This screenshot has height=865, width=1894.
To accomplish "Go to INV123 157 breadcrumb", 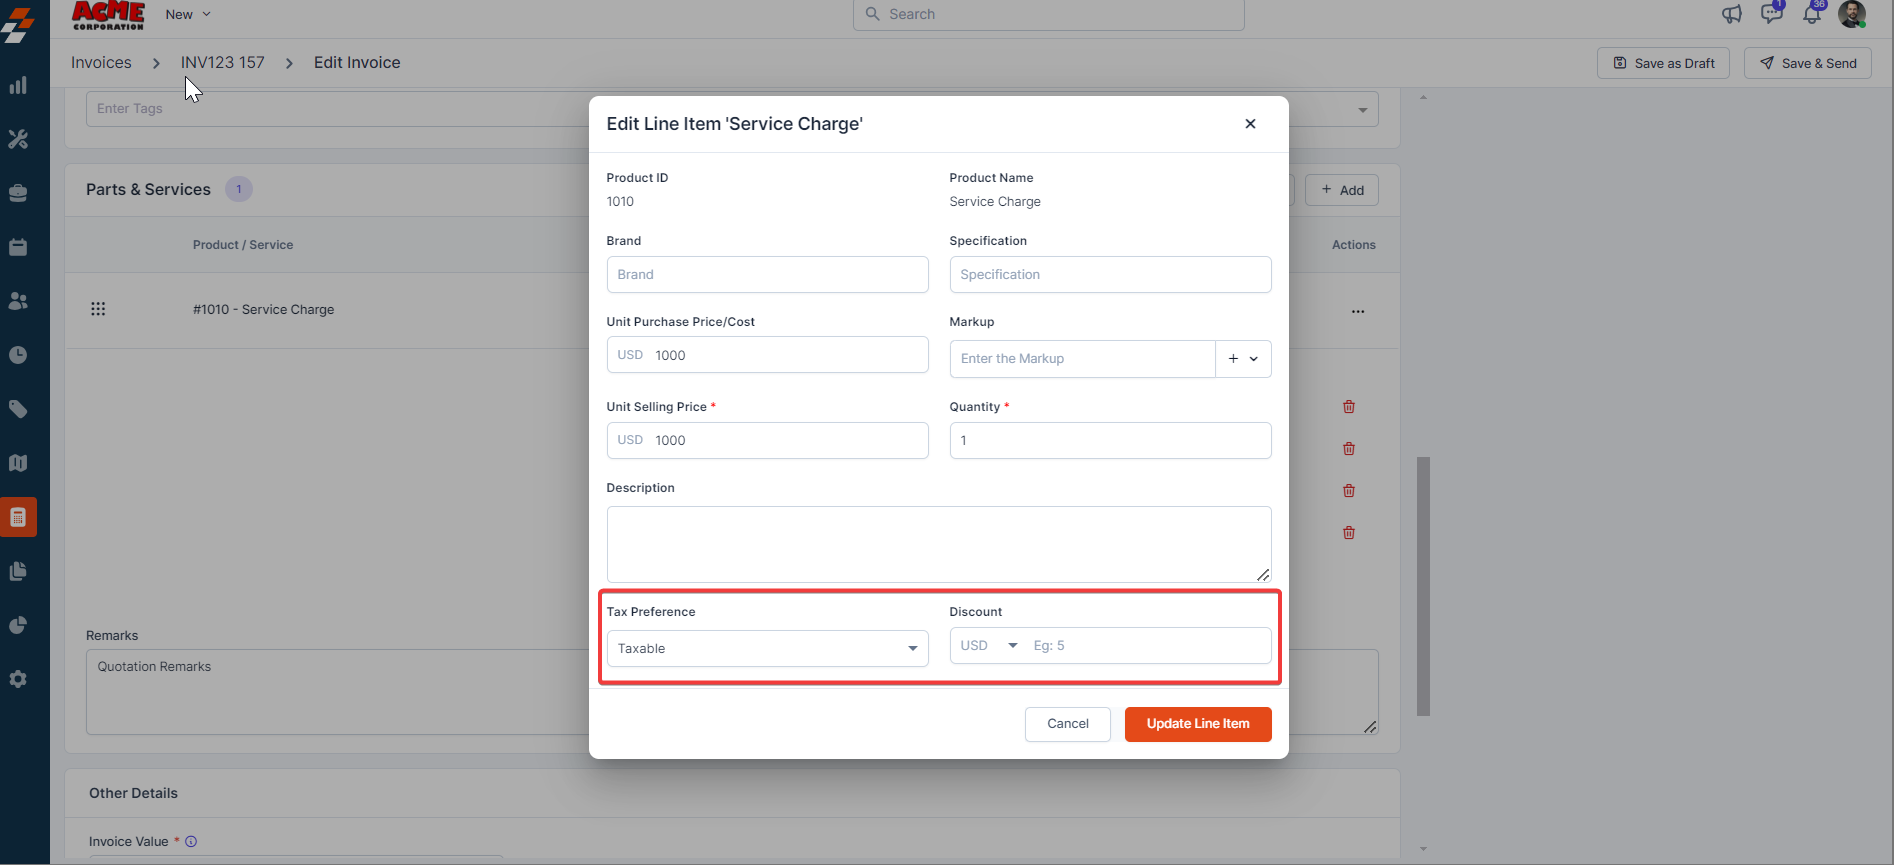I will 223,62.
